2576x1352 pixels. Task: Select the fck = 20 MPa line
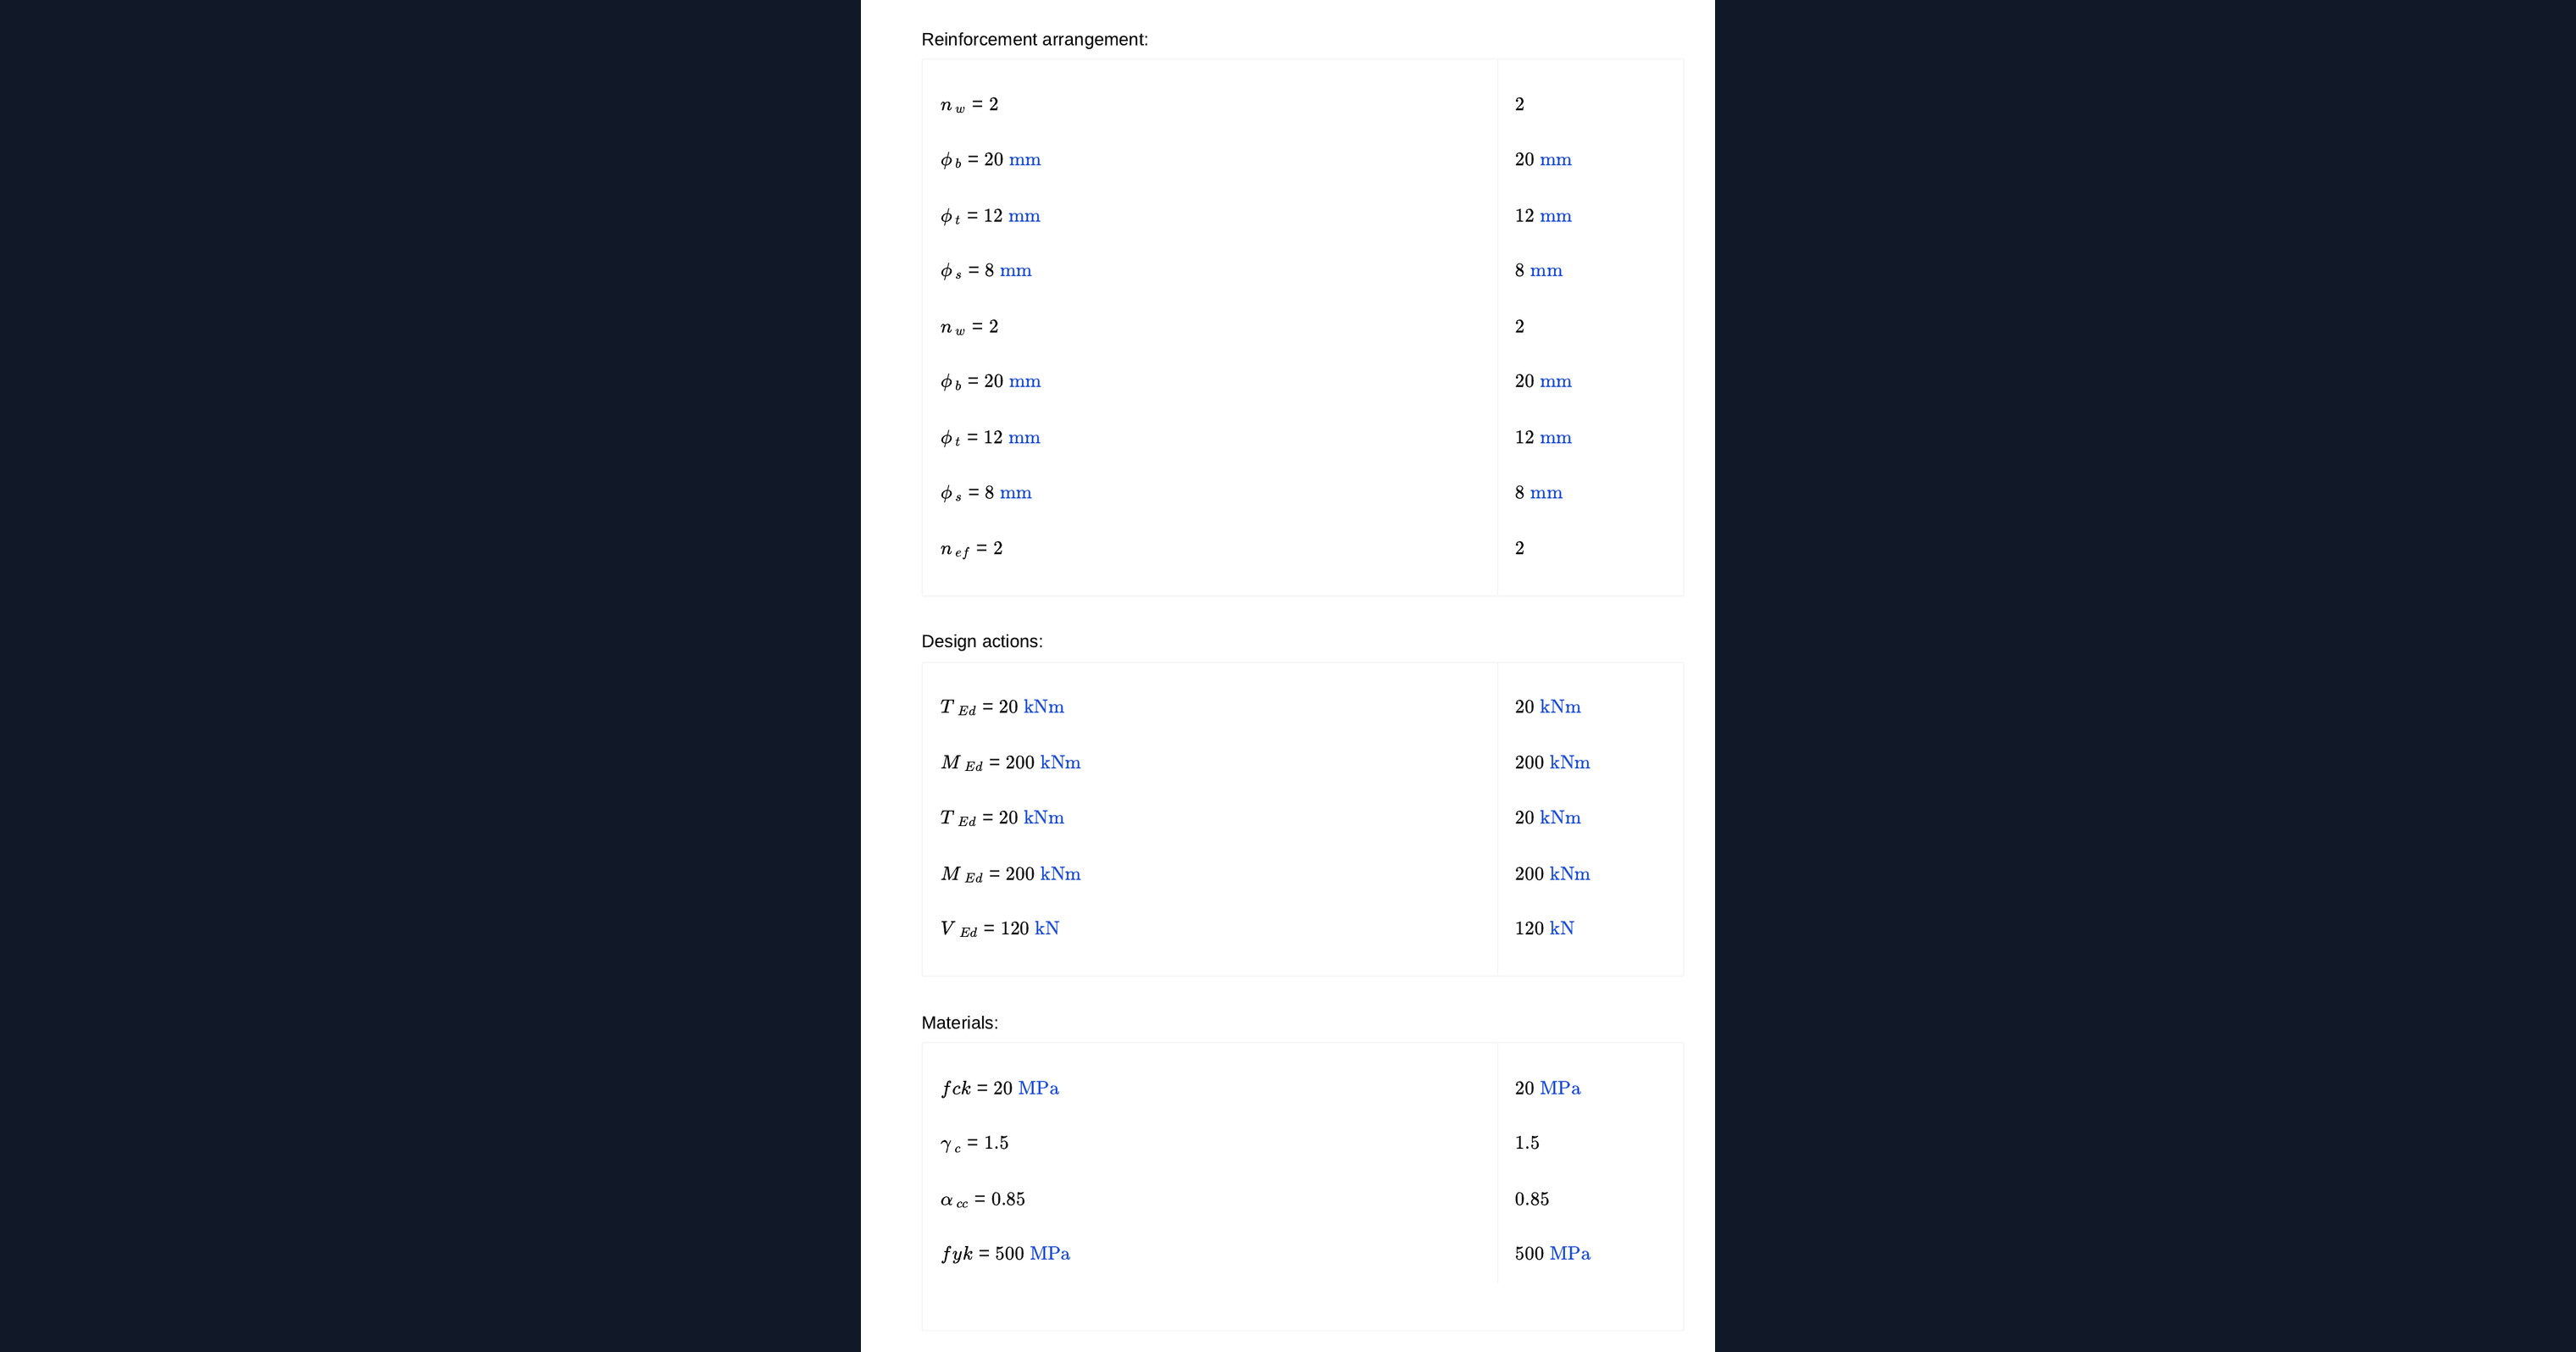pos(999,1088)
